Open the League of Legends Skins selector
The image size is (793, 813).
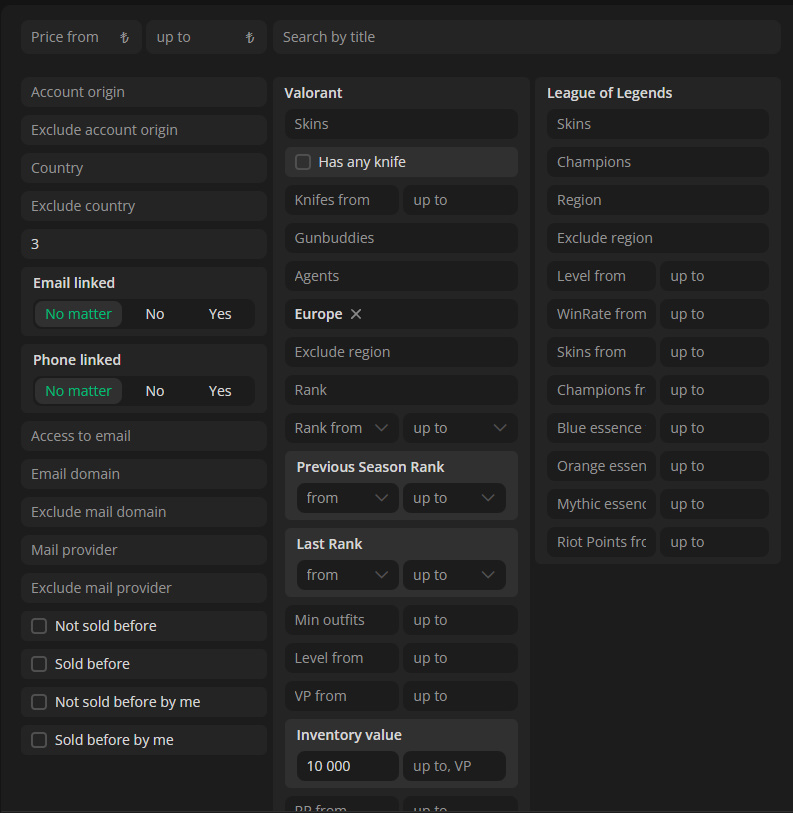click(658, 124)
